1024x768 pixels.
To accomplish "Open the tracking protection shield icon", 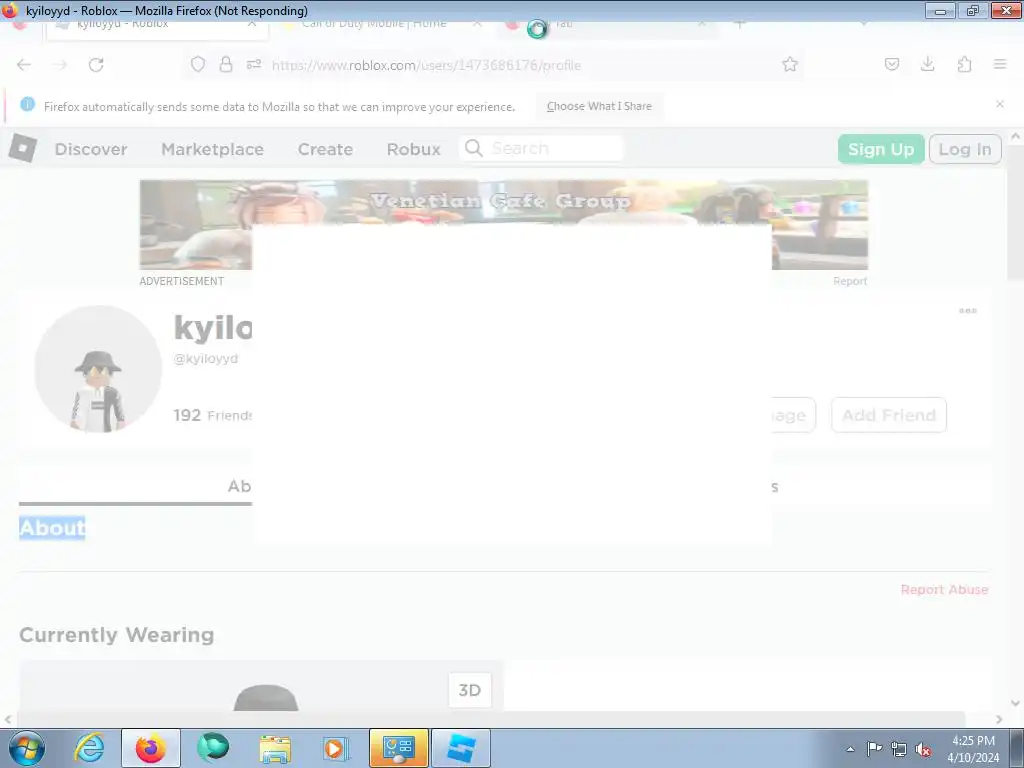I will pyautogui.click(x=198, y=64).
